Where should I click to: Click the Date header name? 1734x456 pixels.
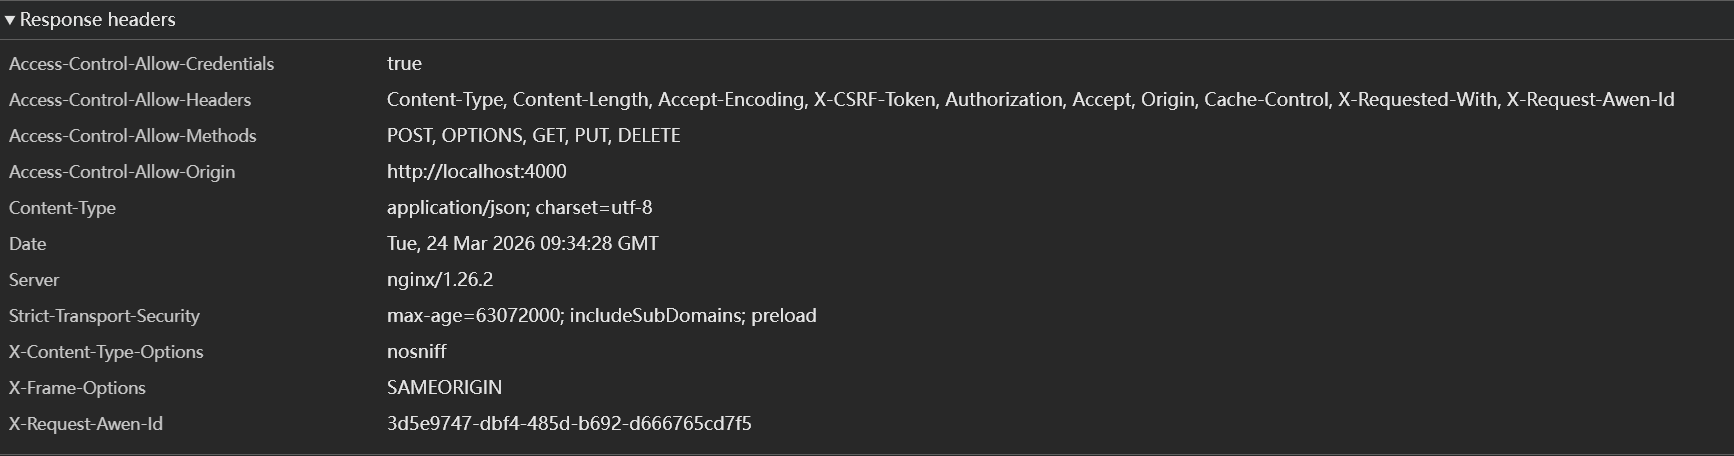click(28, 244)
